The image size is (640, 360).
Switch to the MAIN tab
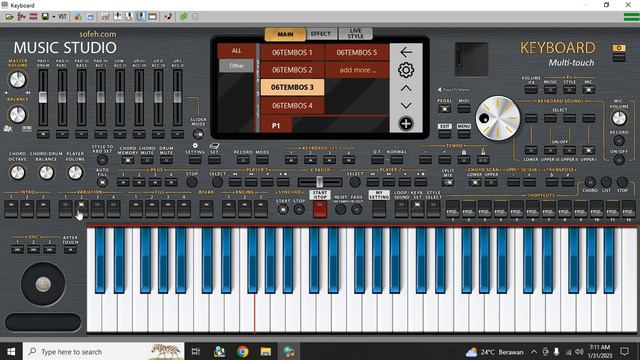pyautogui.click(x=285, y=34)
